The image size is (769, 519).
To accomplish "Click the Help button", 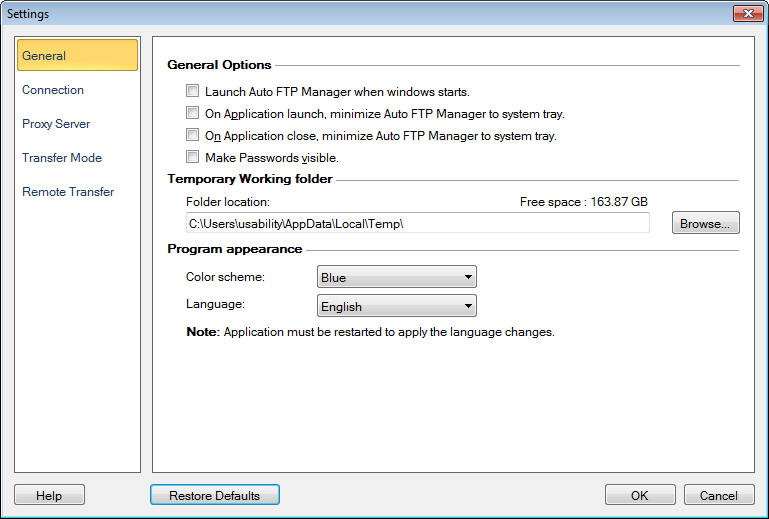I will coord(49,495).
